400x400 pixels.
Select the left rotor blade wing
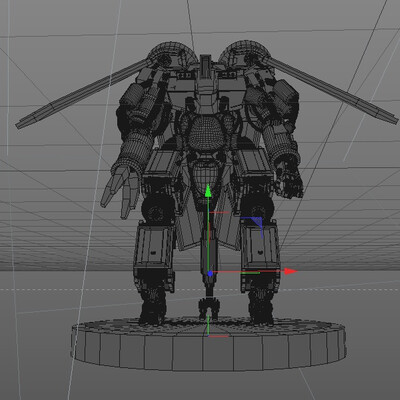pos(83,93)
